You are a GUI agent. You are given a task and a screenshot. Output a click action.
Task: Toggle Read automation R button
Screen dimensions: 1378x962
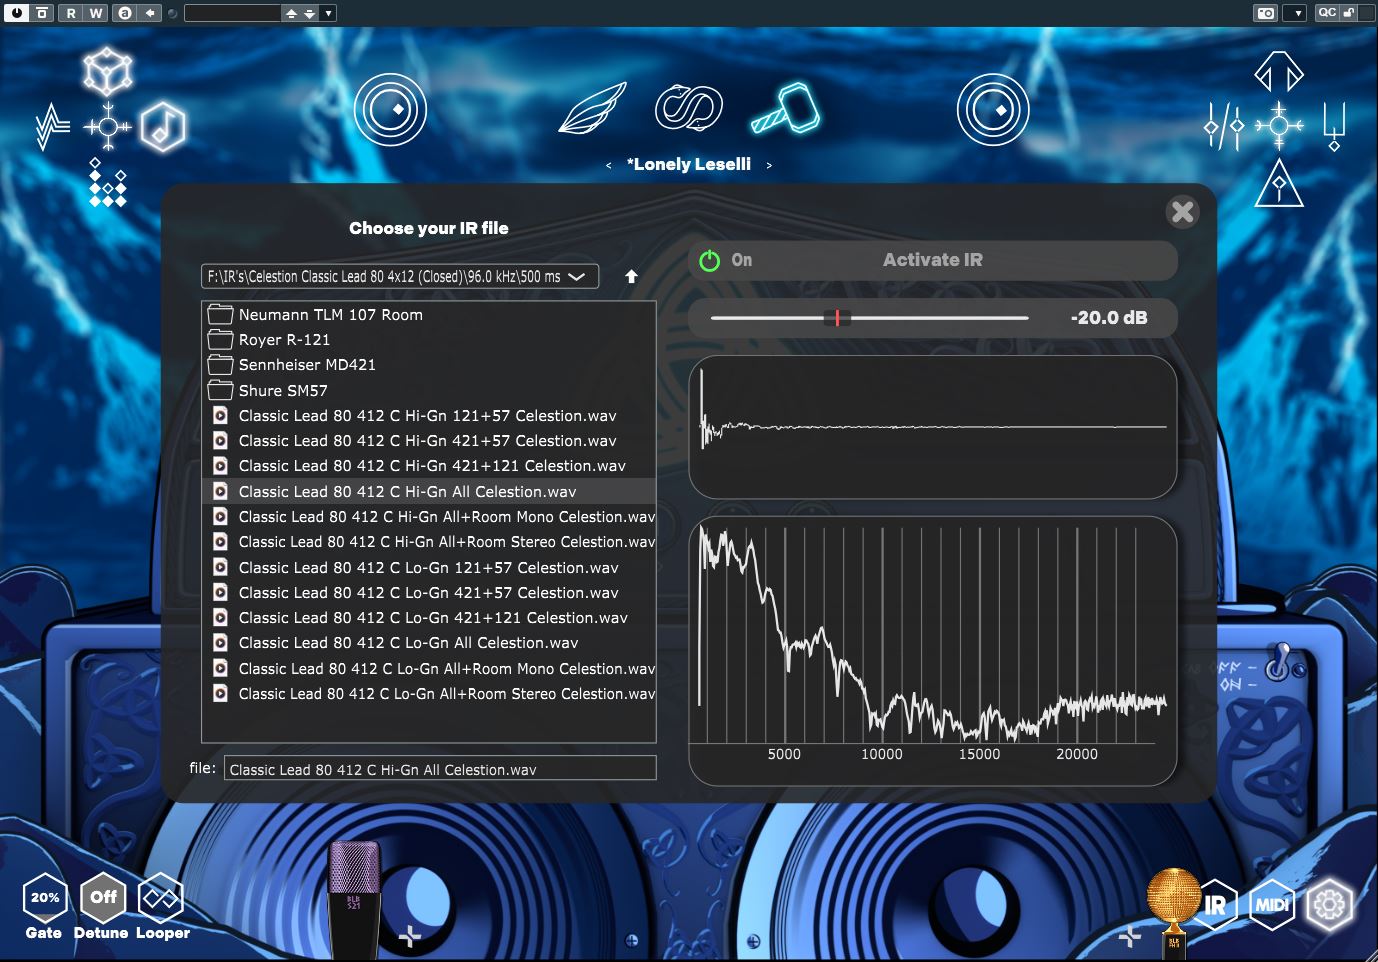pyautogui.click(x=71, y=13)
